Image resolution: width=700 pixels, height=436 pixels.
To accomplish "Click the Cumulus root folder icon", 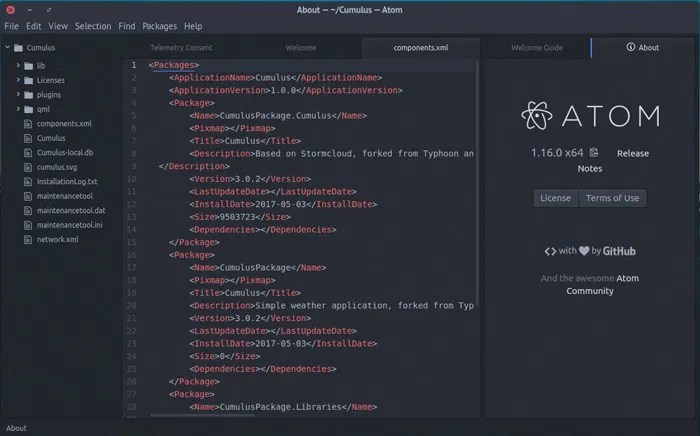I will tap(20, 47).
